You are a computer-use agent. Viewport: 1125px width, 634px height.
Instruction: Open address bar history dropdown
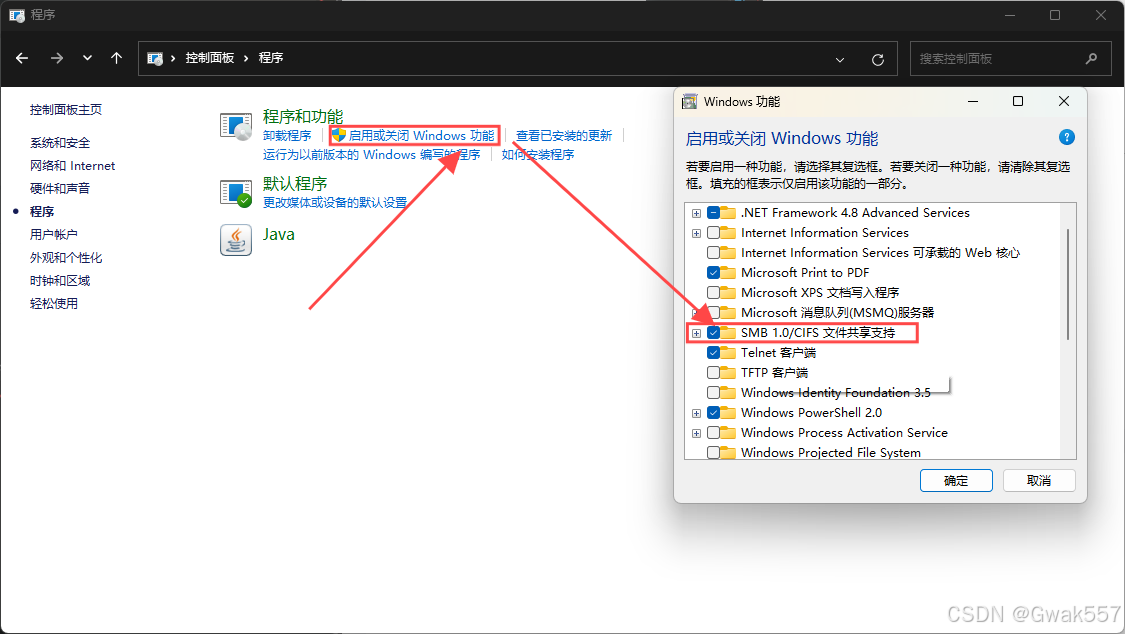click(x=839, y=60)
